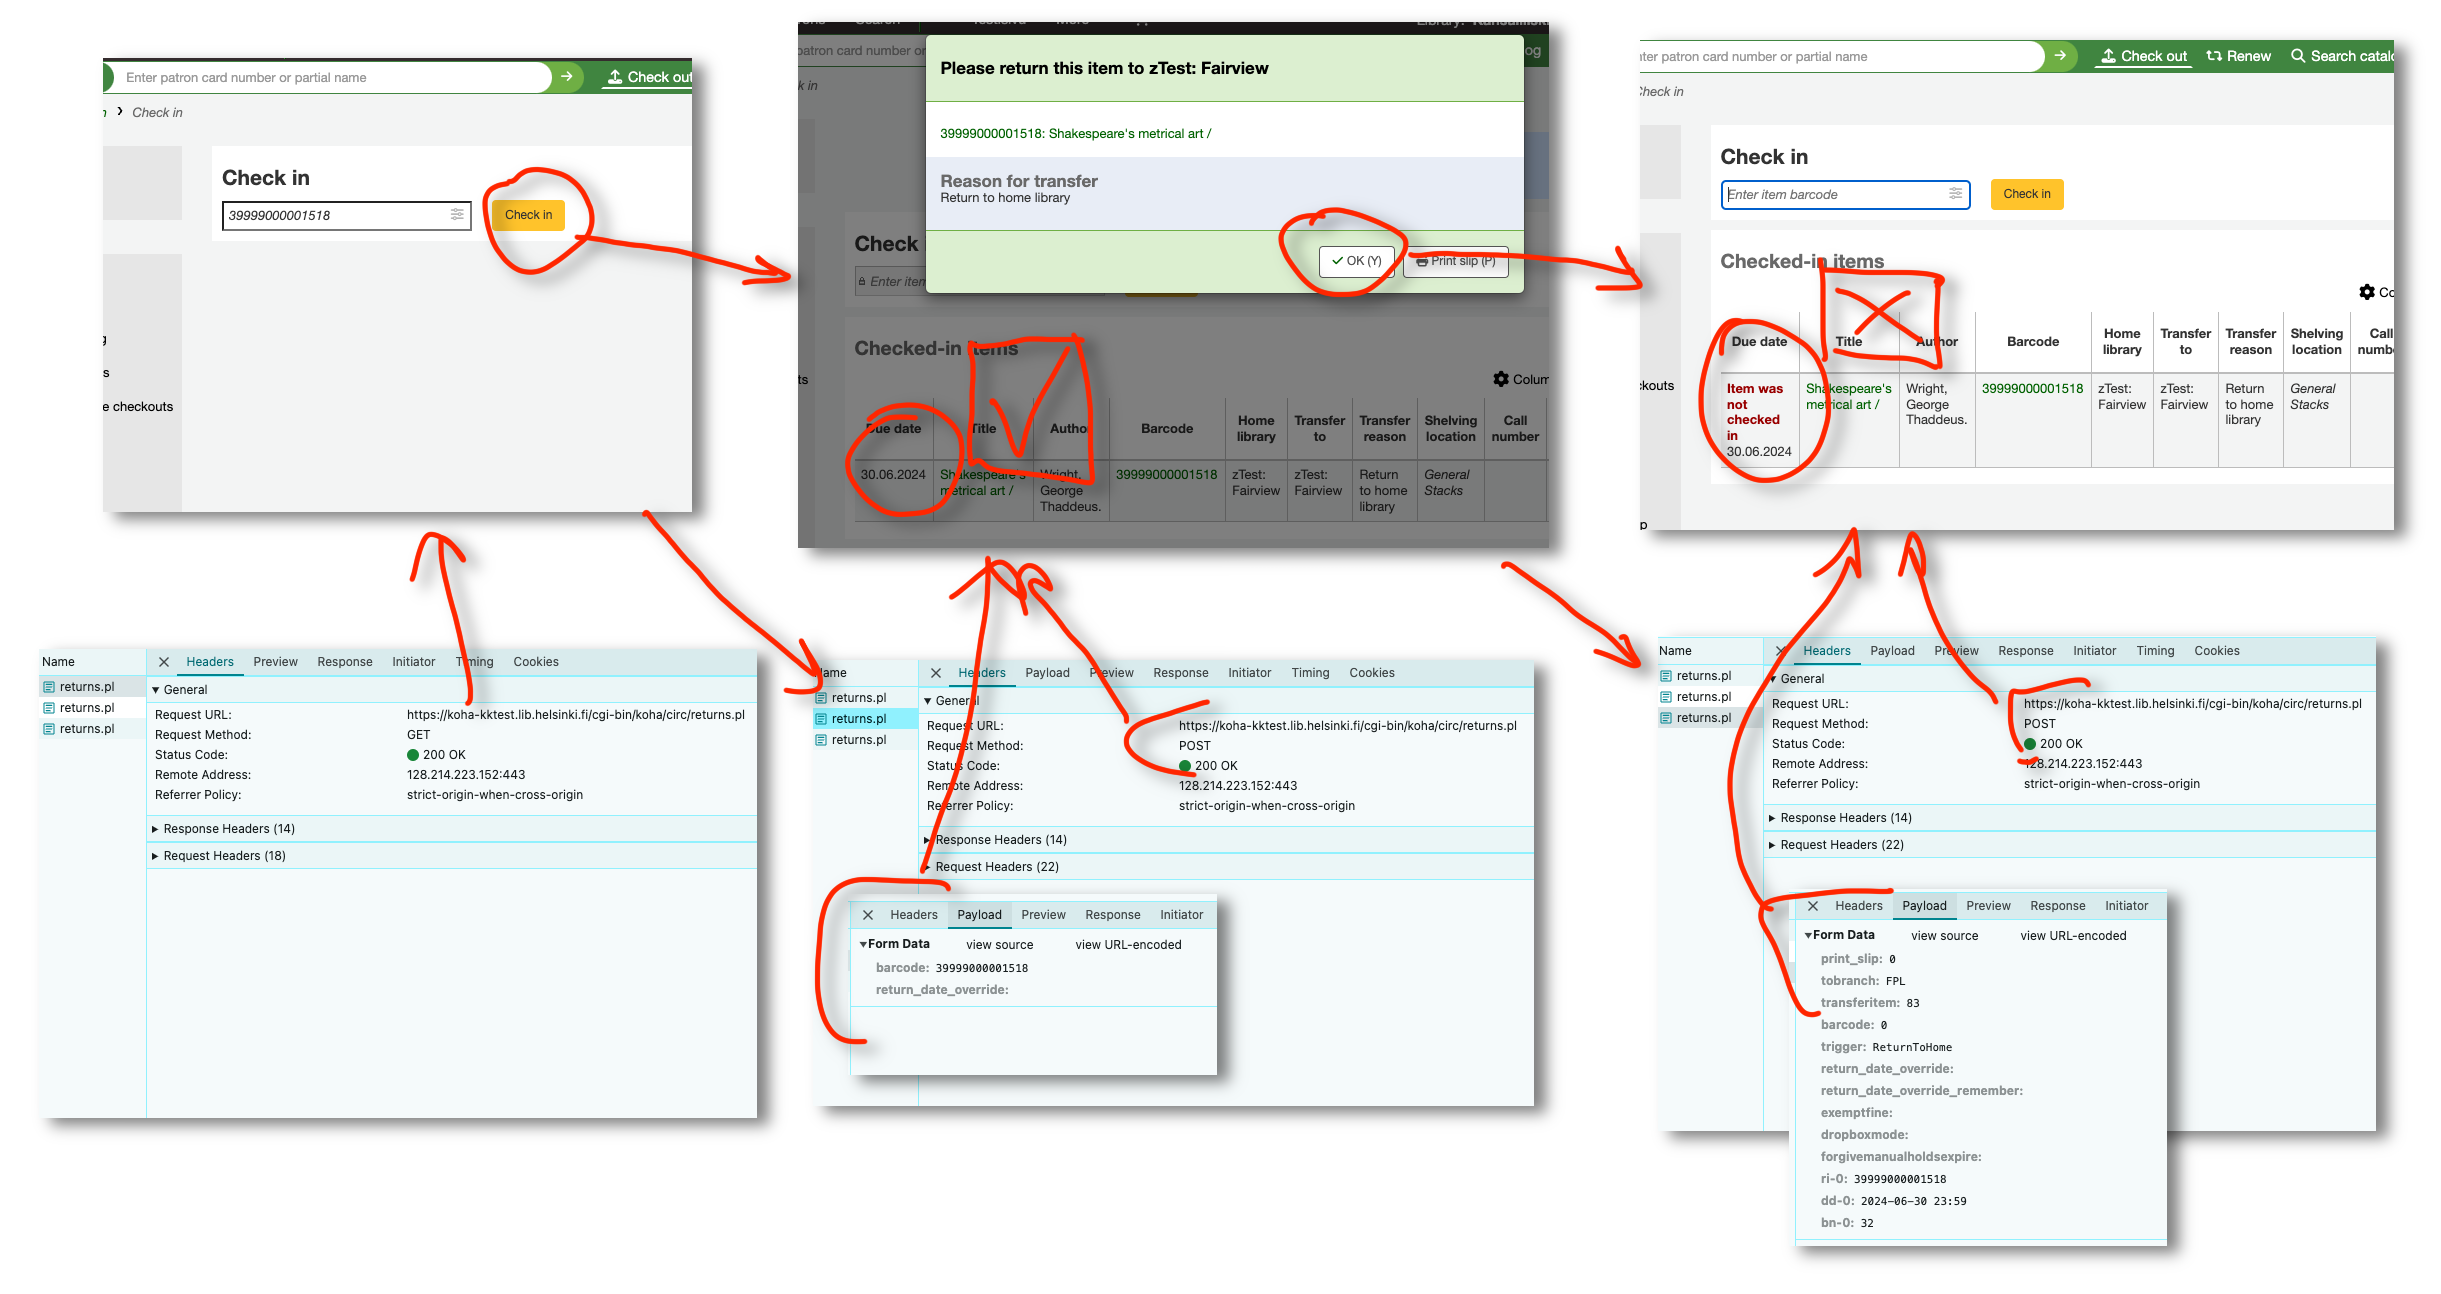Image resolution: width=2441 pixels, height=1294 pixels.
Task: Open the Cookies tab in the left DevTools panel
Action: click(x=535, y=662)
